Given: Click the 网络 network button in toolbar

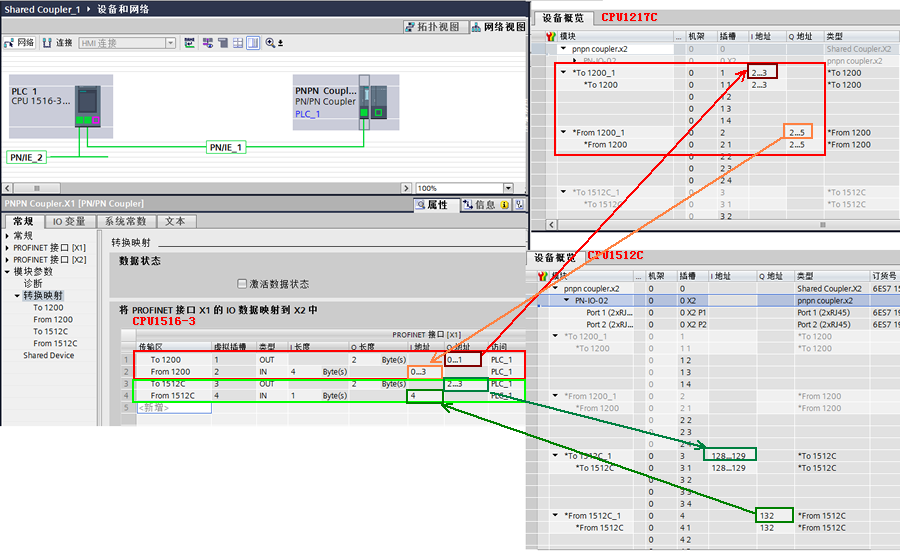Looking at the screenshot, I should coord(20,43).
